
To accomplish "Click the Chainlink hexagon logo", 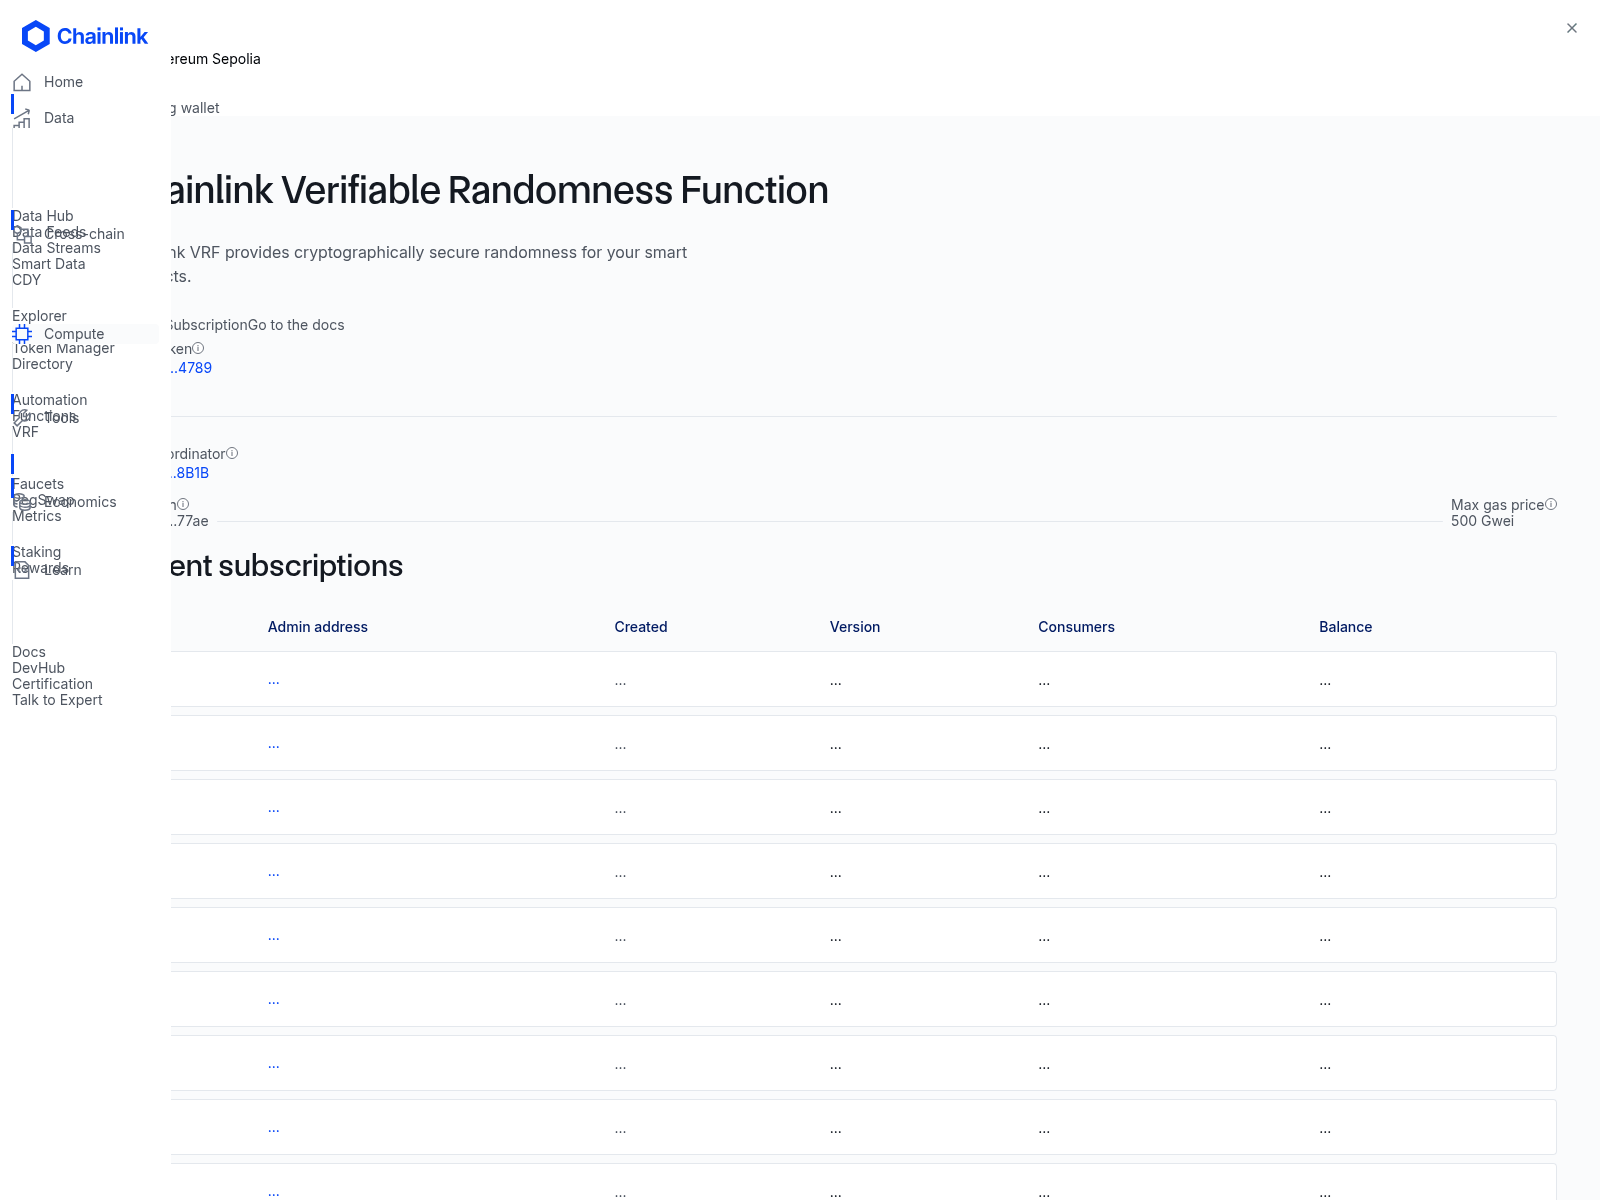I will 36,36.
